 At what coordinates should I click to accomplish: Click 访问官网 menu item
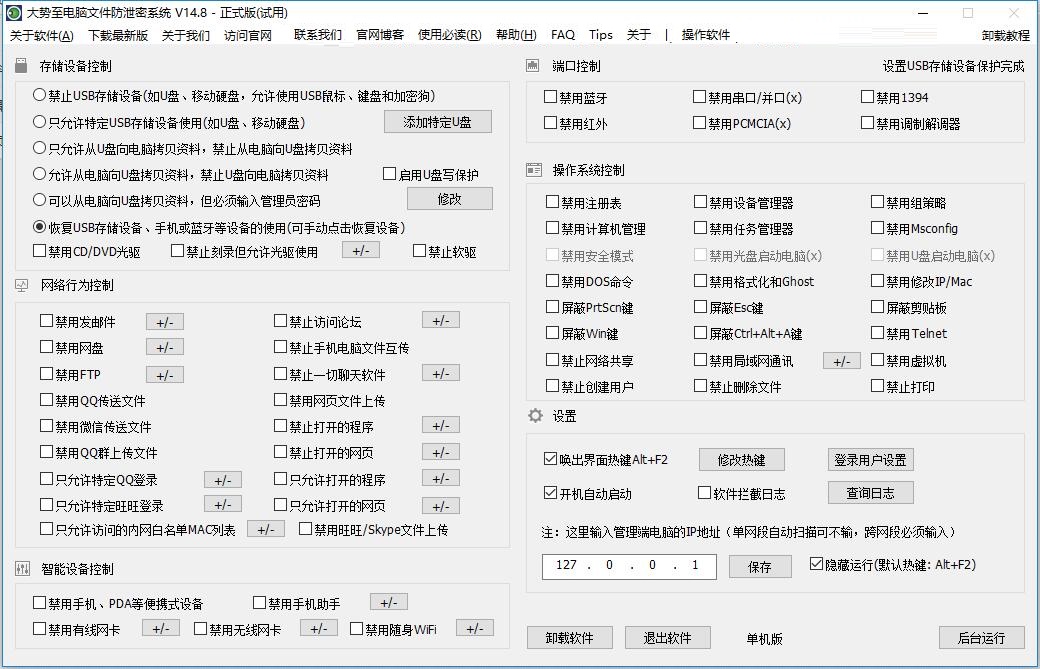(248, 35)
